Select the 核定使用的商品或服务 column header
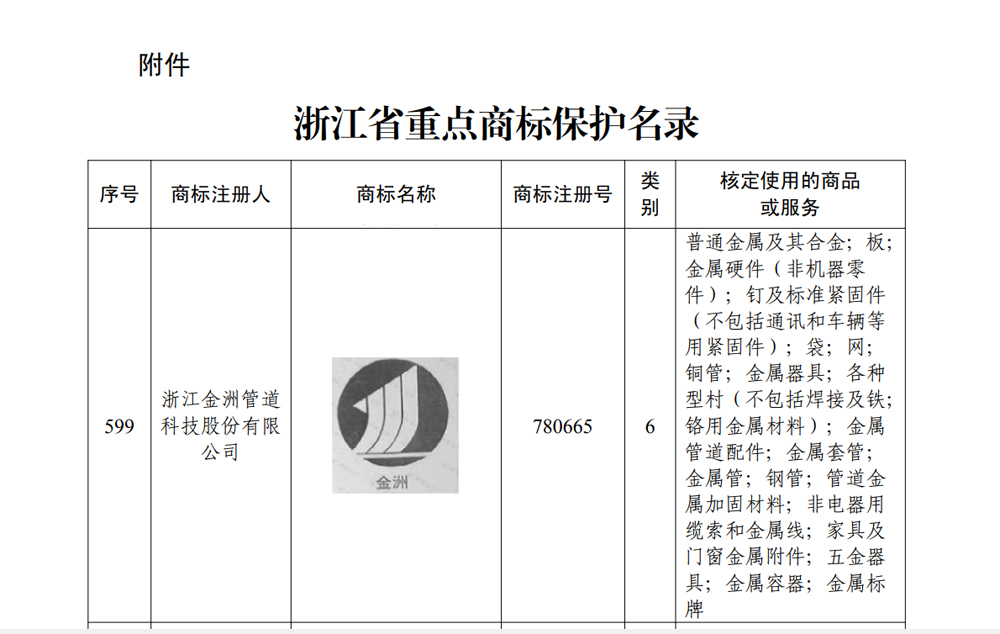 790,195
